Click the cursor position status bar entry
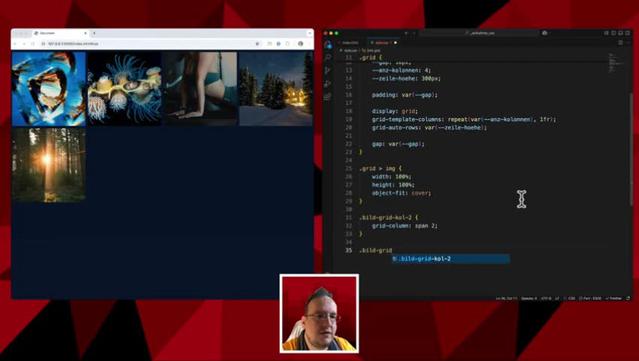The height and width of the screenshot is (361, 639). [x=506, y=298]
